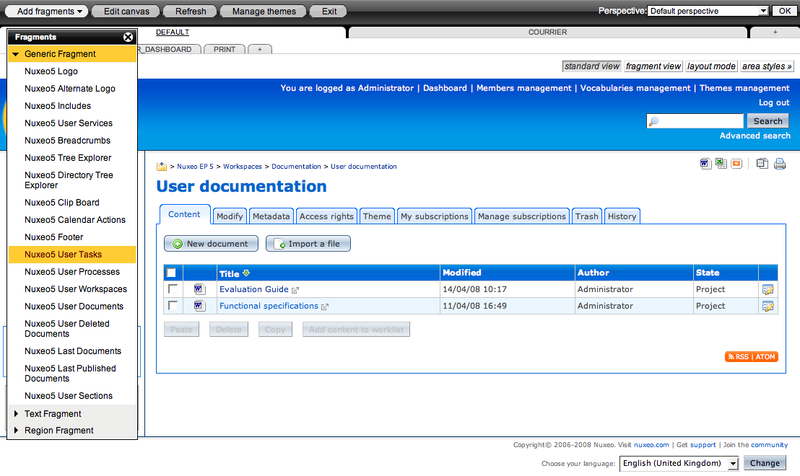Click the New document button

[211, 244]
